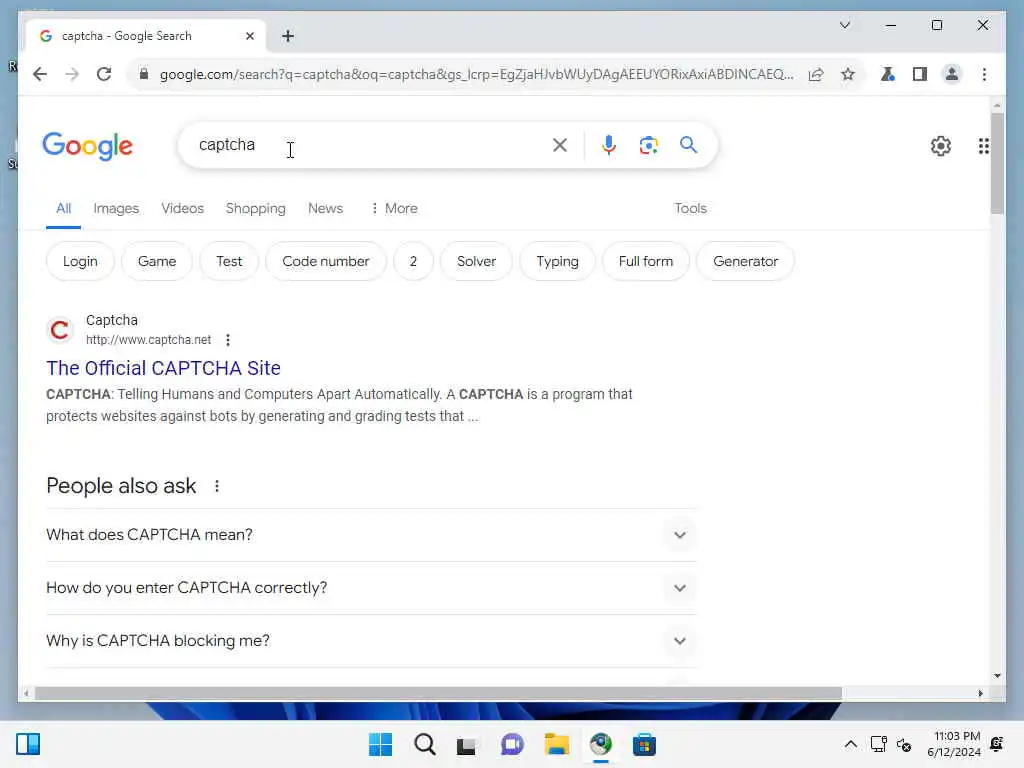Toggle the browser side panel

(920, 74)
